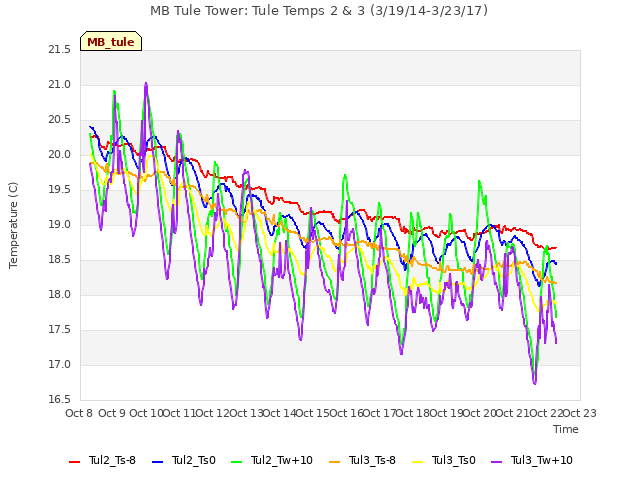Select the Tul2_Ts0 legend label
Viewport: 640px width, 480px height.
coord(193,460)
